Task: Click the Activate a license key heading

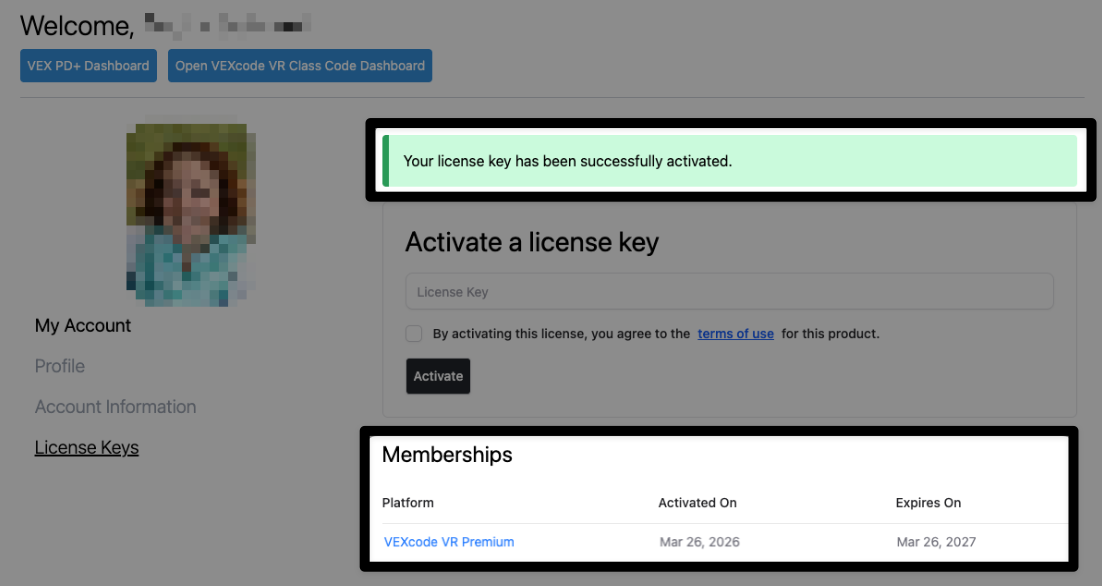Action: pyautogui.click(x=531, y=242)
